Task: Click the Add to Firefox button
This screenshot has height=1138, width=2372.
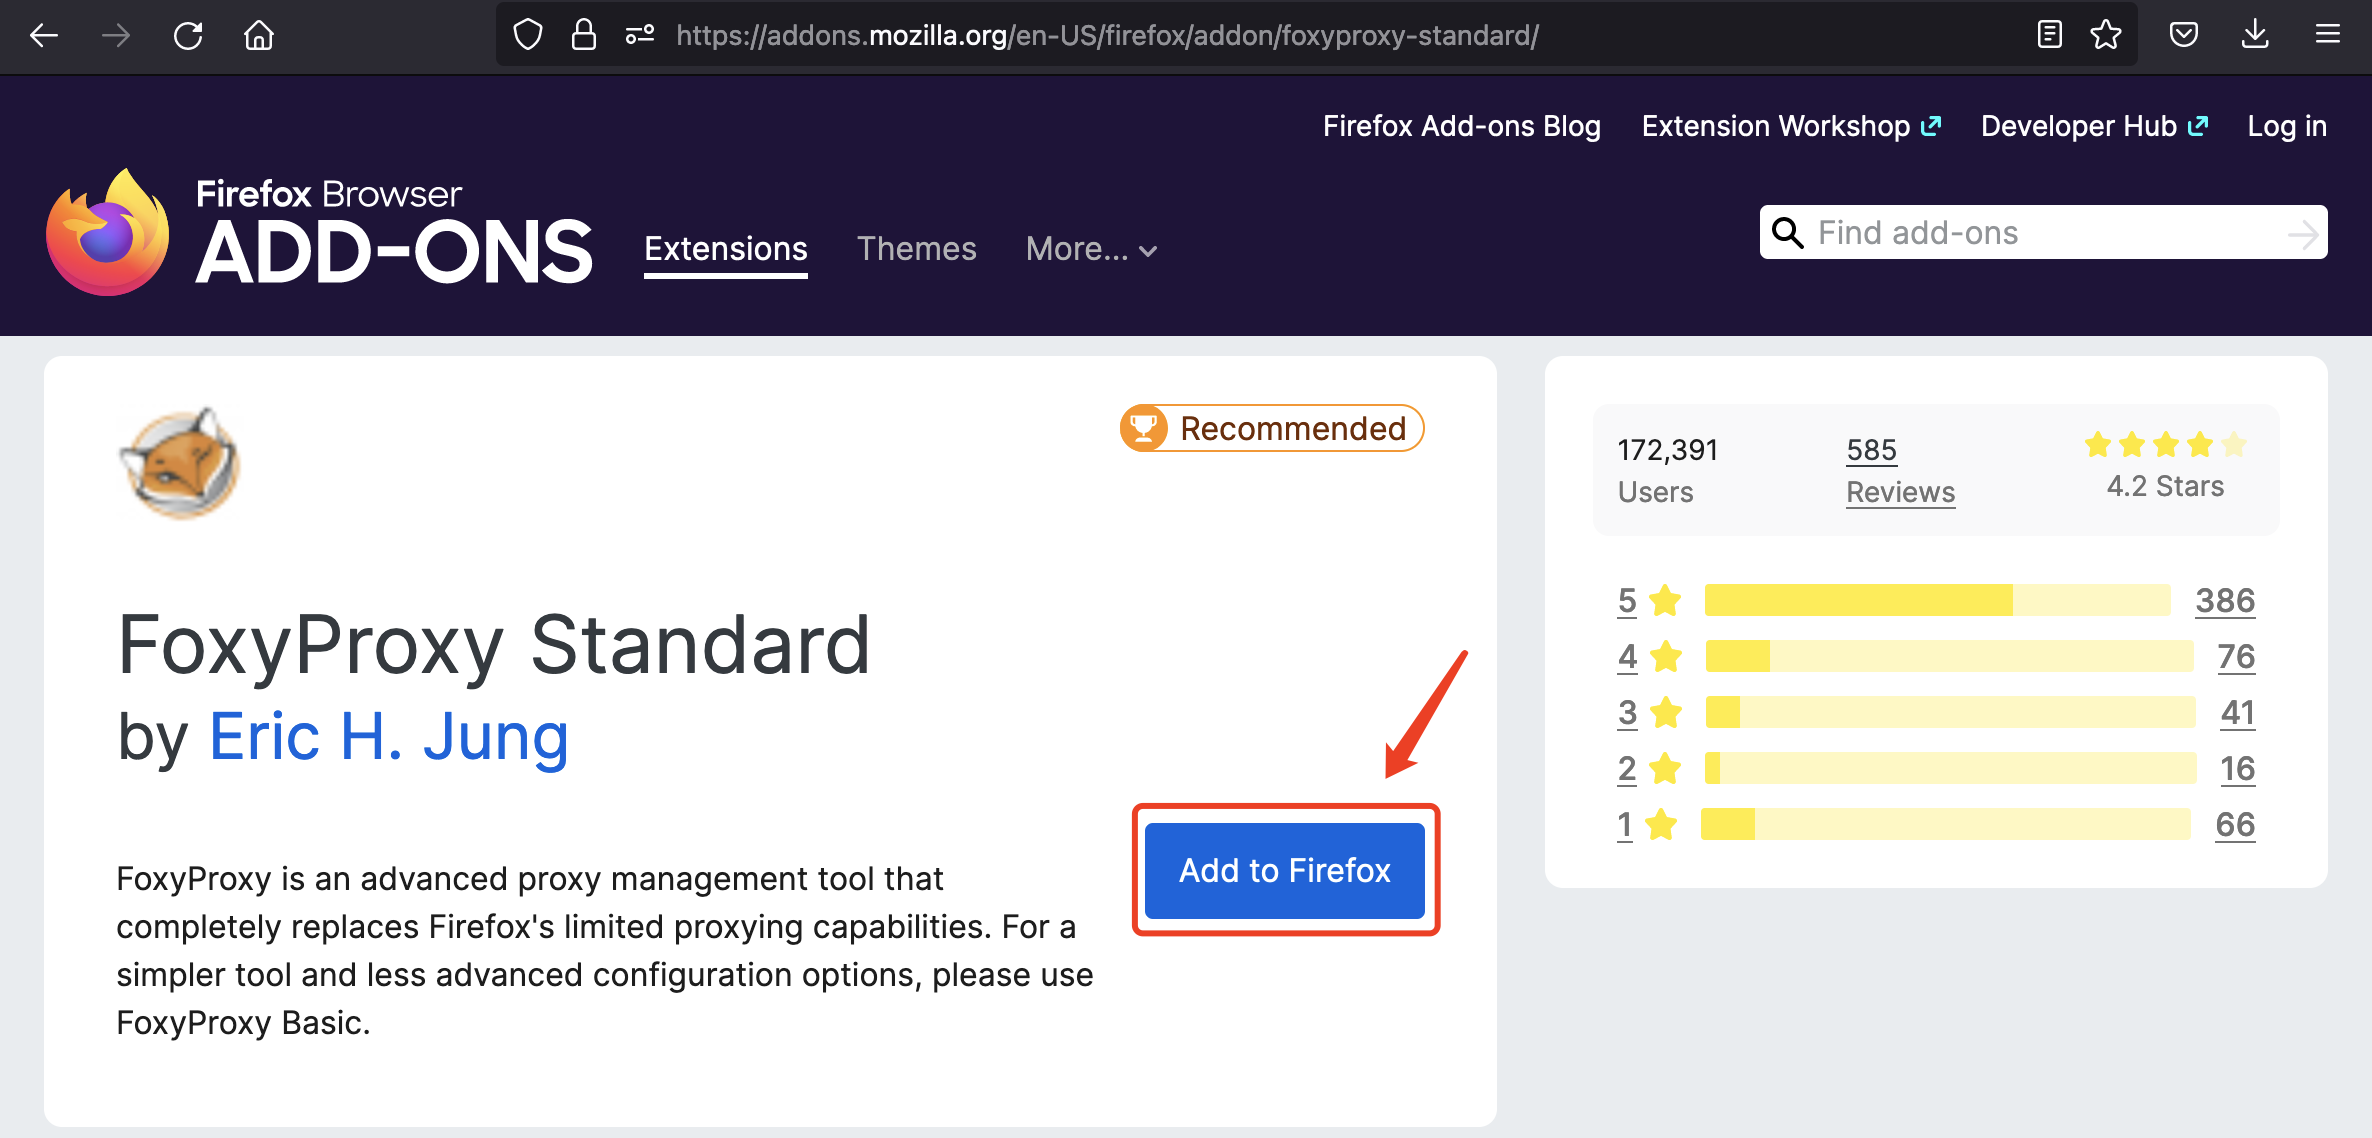Action: [1284, 870]
